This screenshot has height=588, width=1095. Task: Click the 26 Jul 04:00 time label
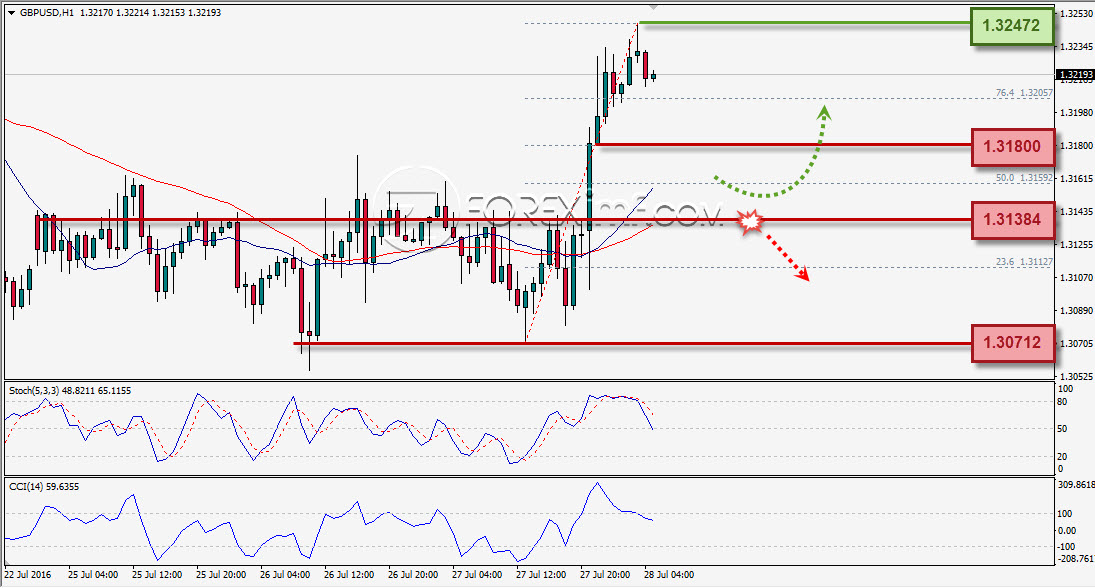pyautogui.click(x=285, y=575)
